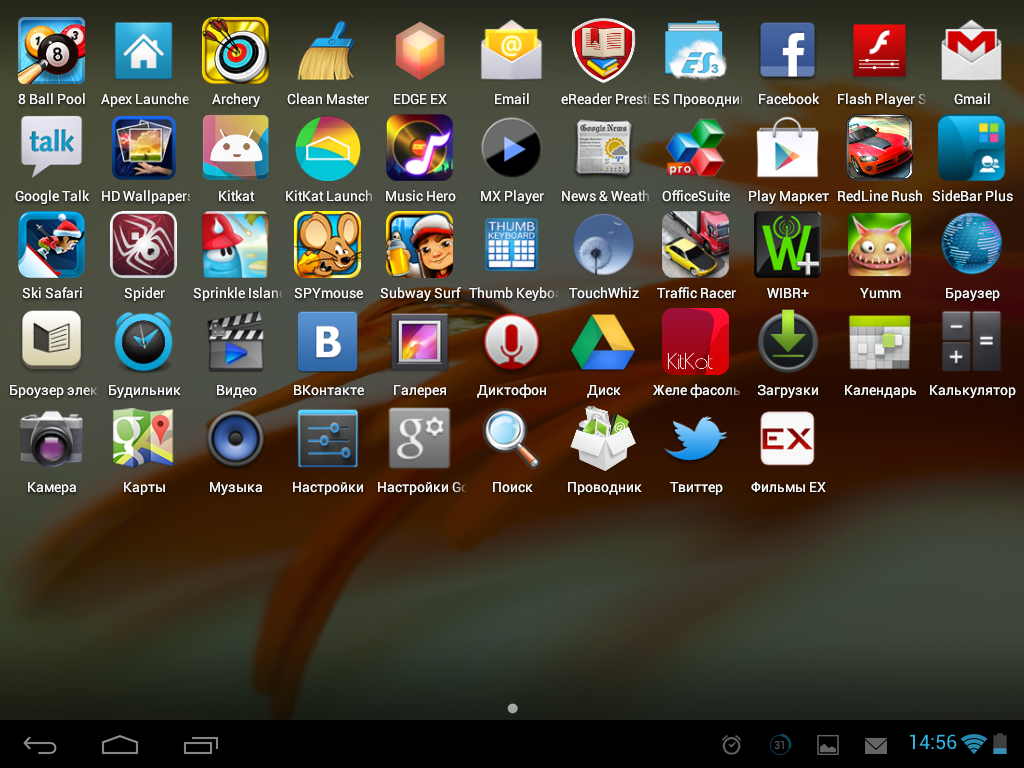Open the Калькулятор app
This screenshot has width=1024, height=768.
coord(971,342)
